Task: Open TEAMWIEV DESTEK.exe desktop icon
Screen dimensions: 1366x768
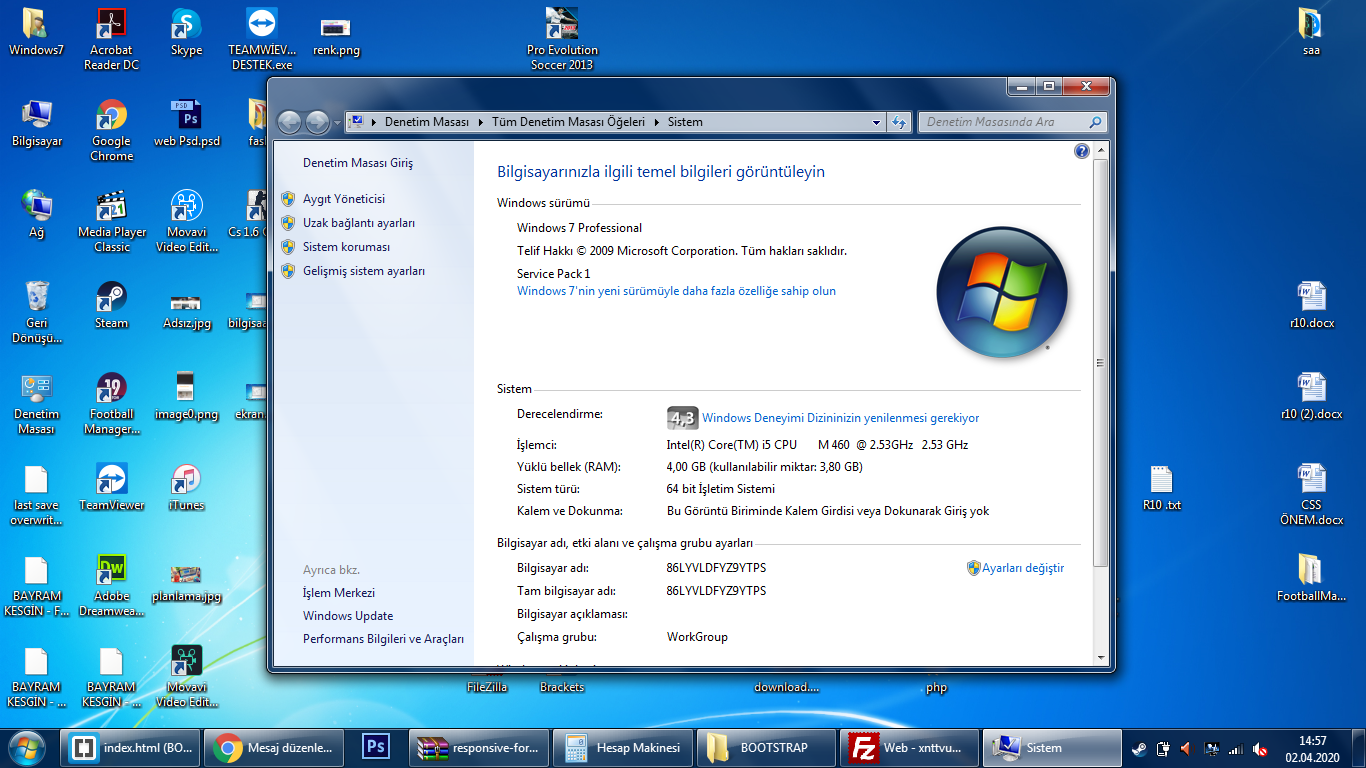Action: pyautogui.click(x=261, y=40)
